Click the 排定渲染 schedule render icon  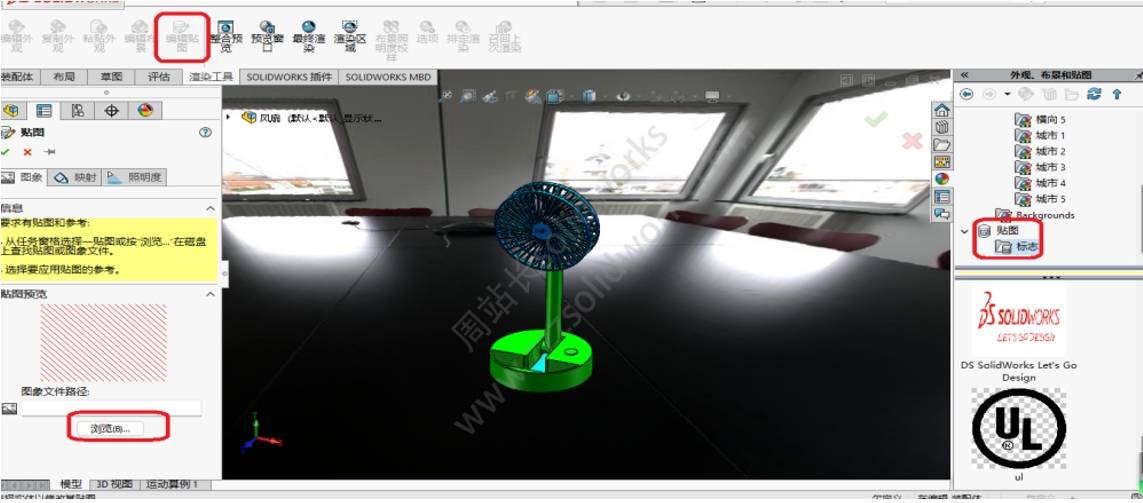pos(464,36)
